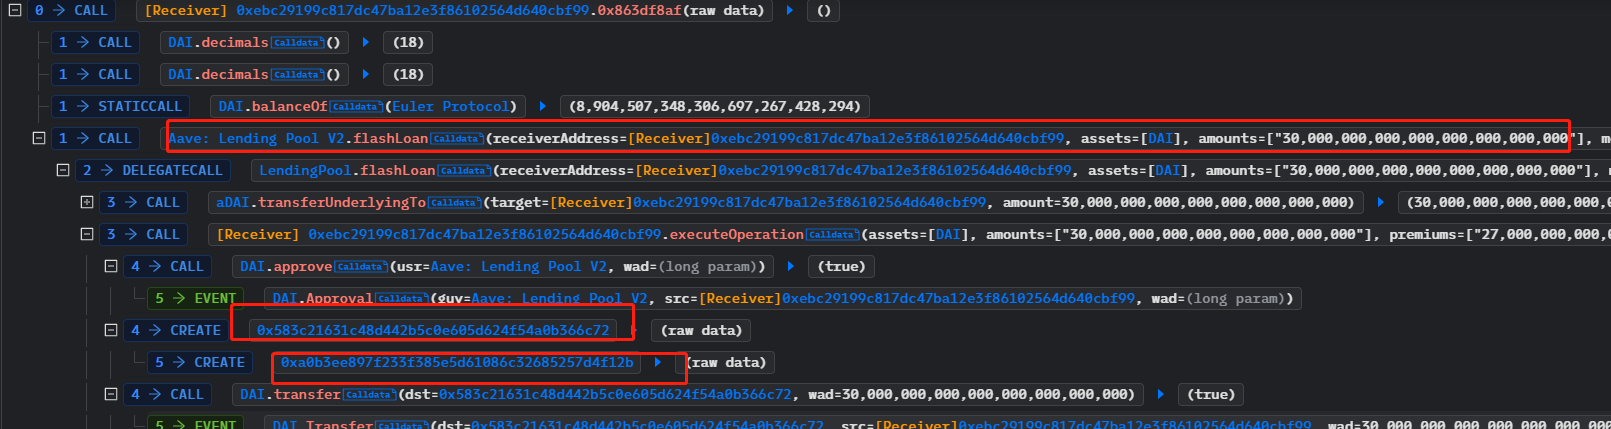
Task: Click output arrow on second DAI.decimals row
Action: point(366,74)
